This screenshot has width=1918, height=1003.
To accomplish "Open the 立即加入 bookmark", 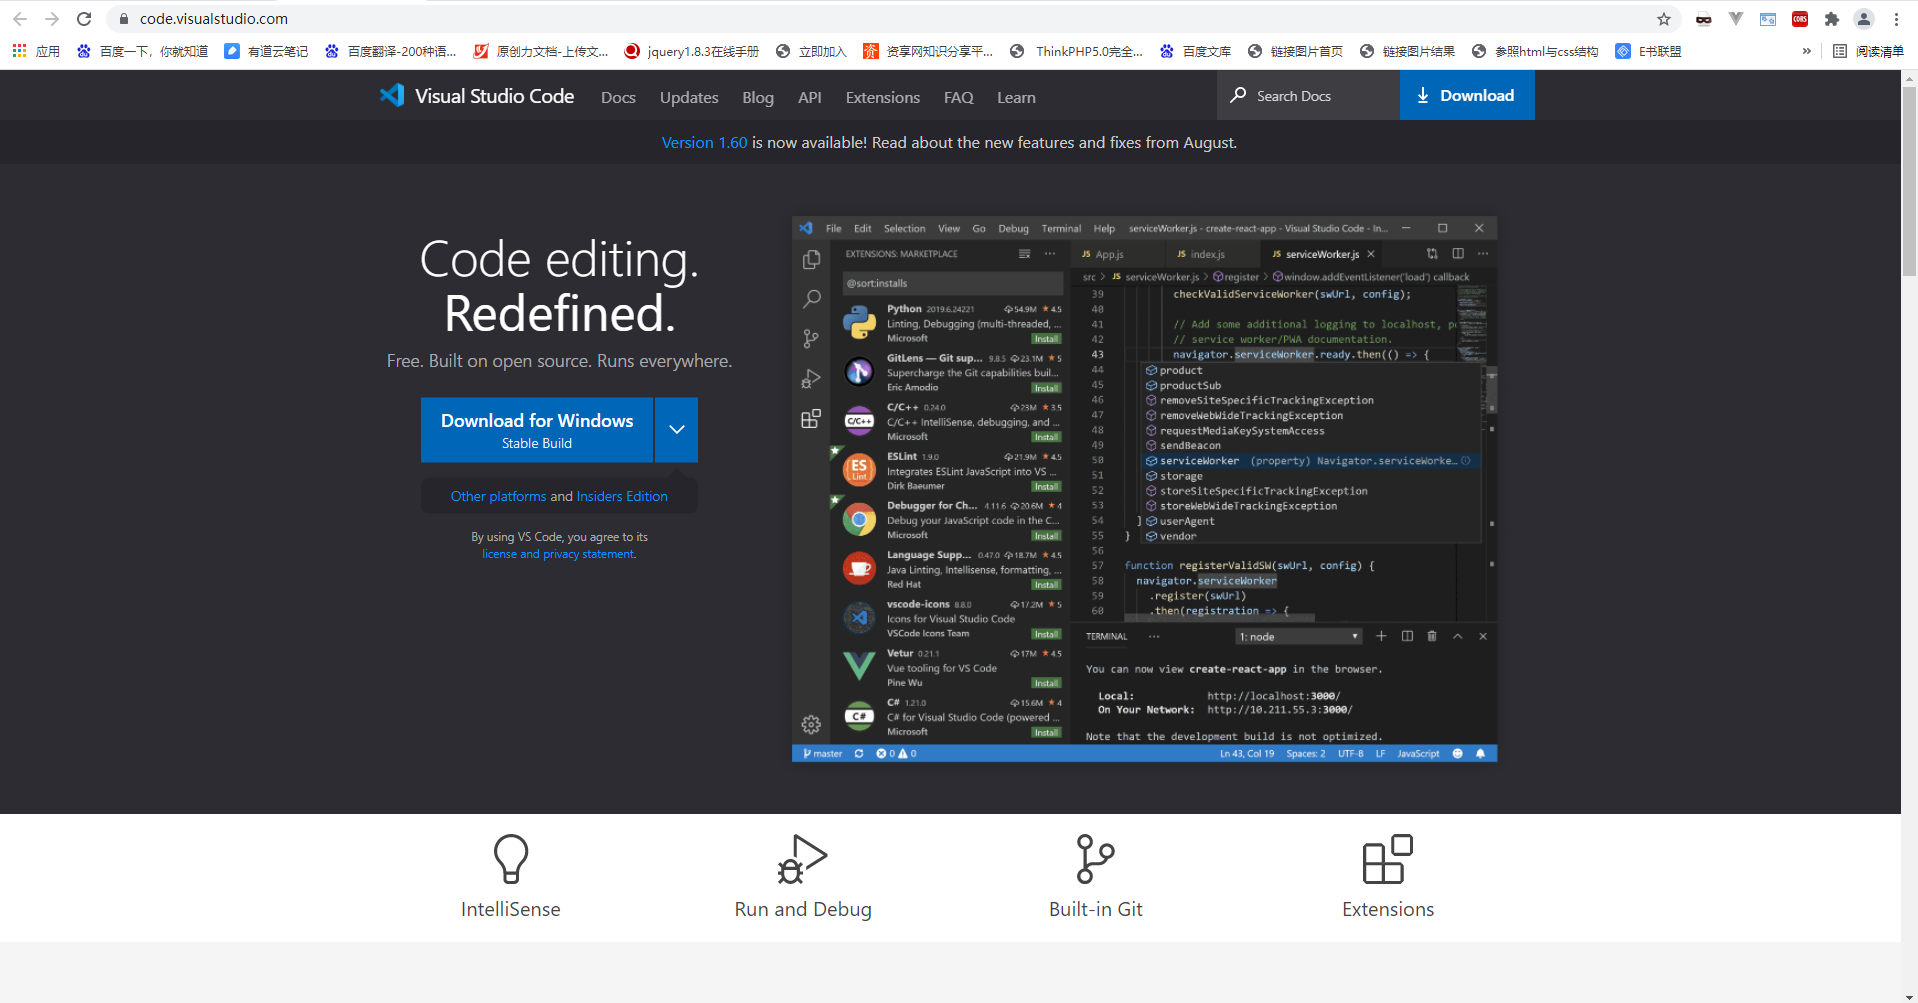I will tap(810, 51).
